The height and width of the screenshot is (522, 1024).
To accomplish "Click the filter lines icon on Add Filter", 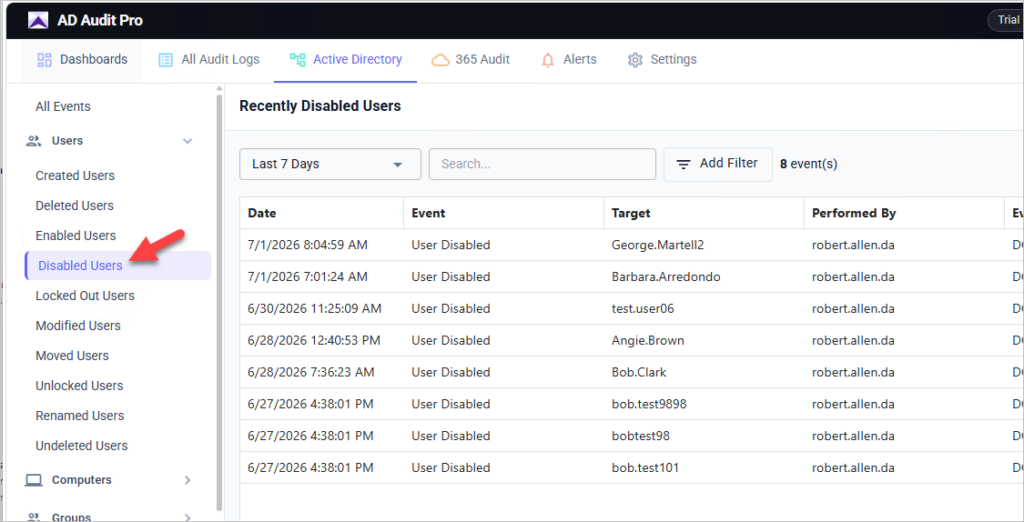I will (683, 164).
